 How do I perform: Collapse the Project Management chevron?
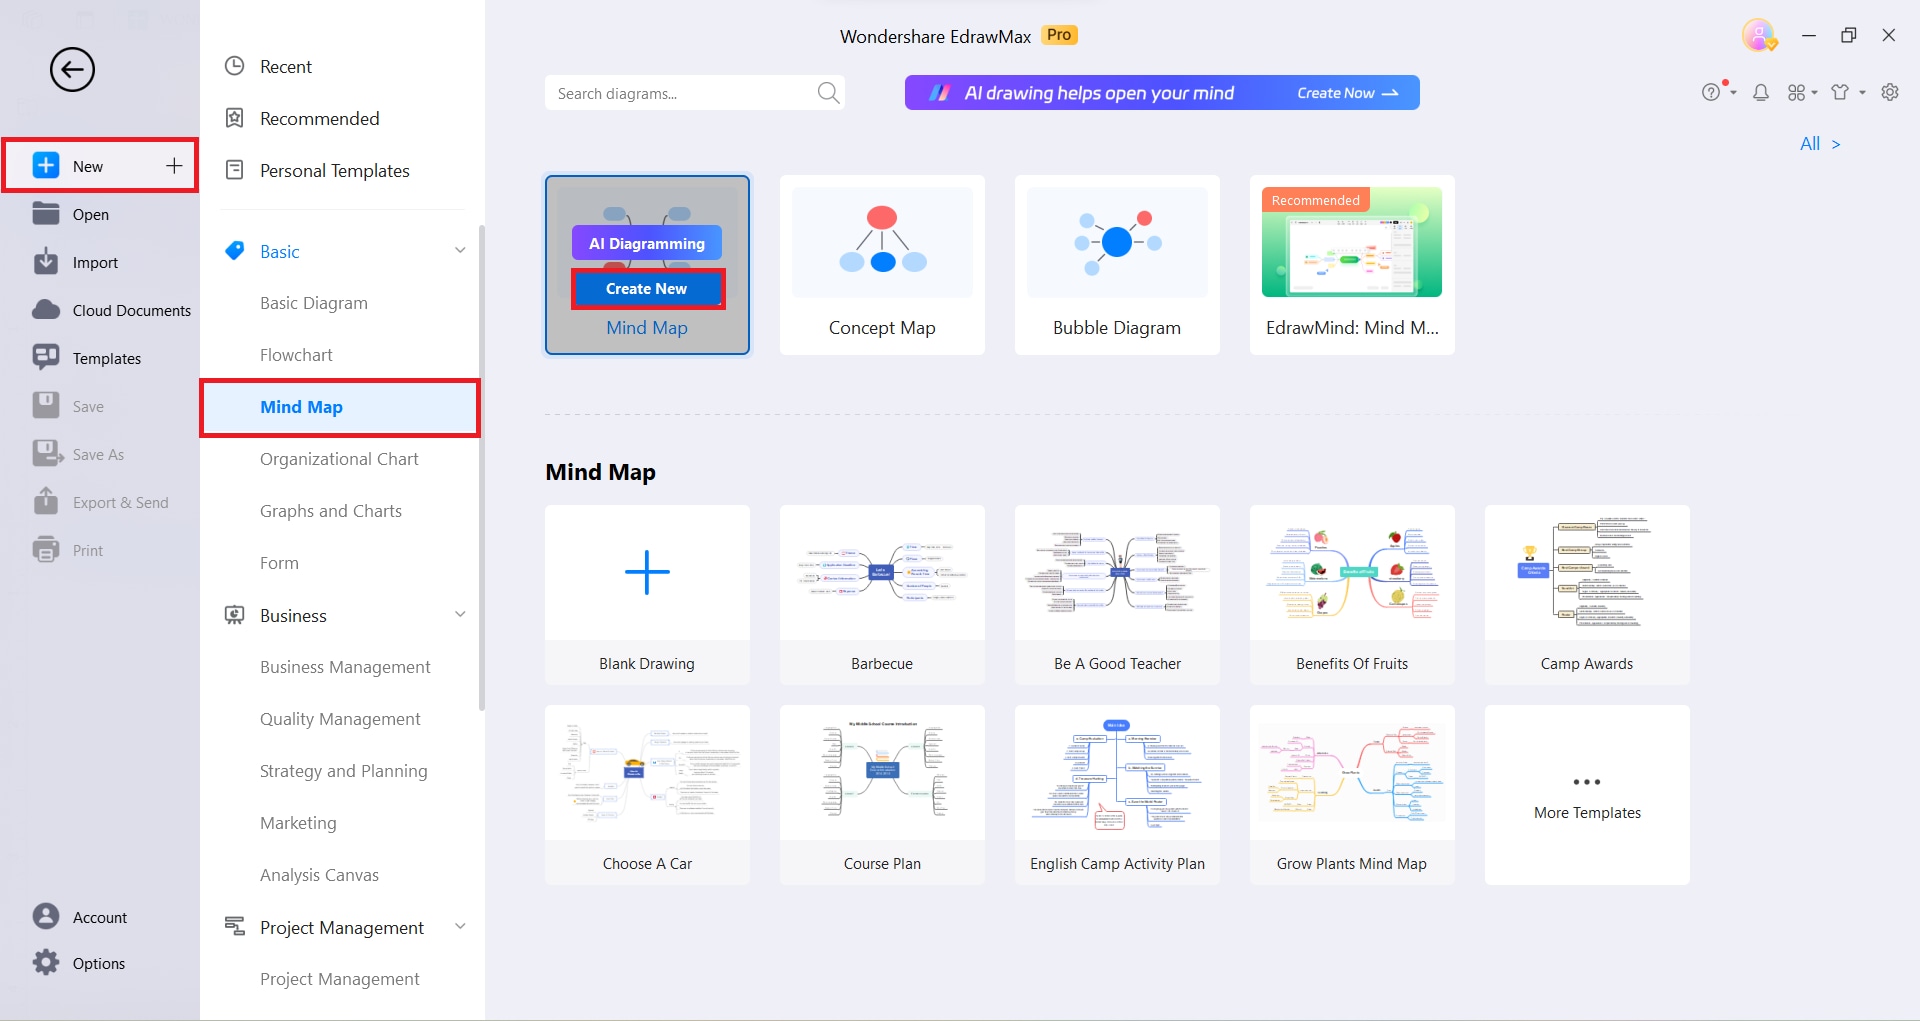460,926
